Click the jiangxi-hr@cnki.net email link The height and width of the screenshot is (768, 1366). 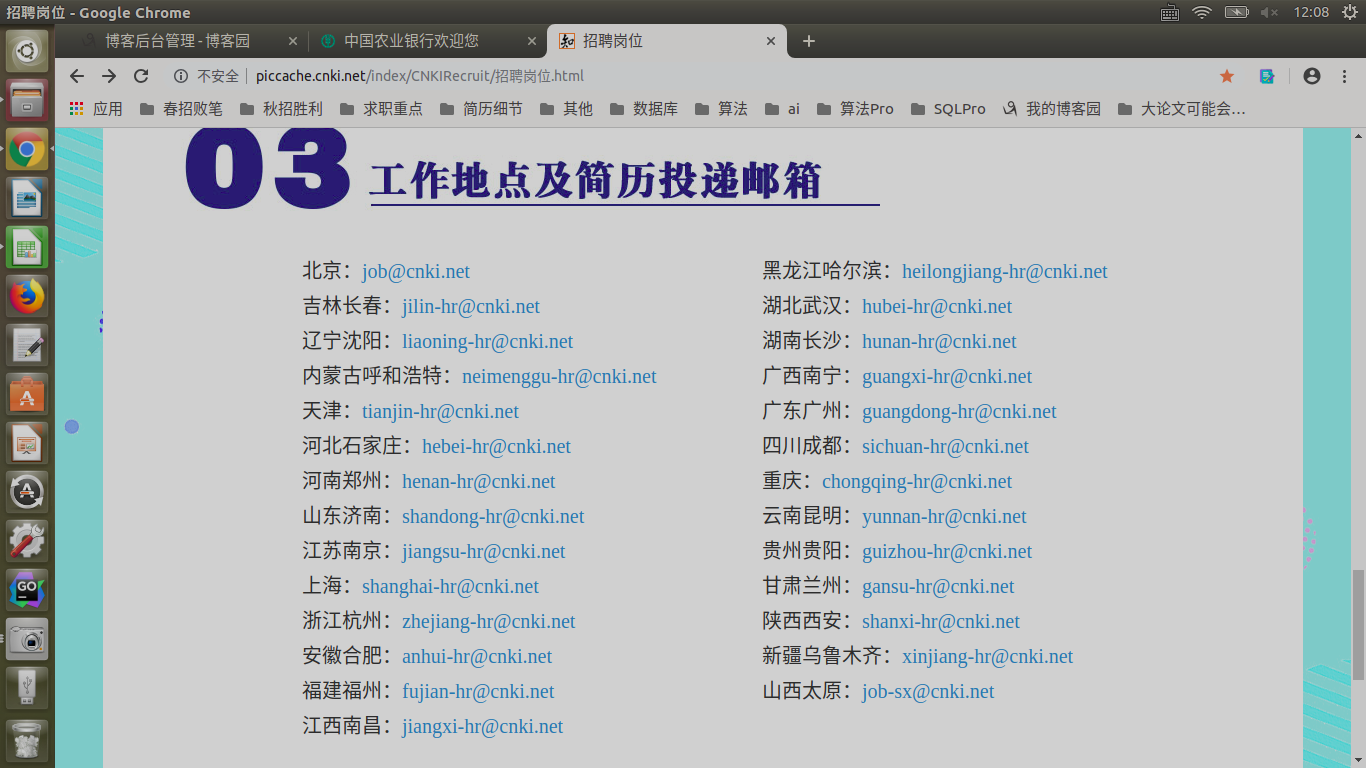coord(483,726)
